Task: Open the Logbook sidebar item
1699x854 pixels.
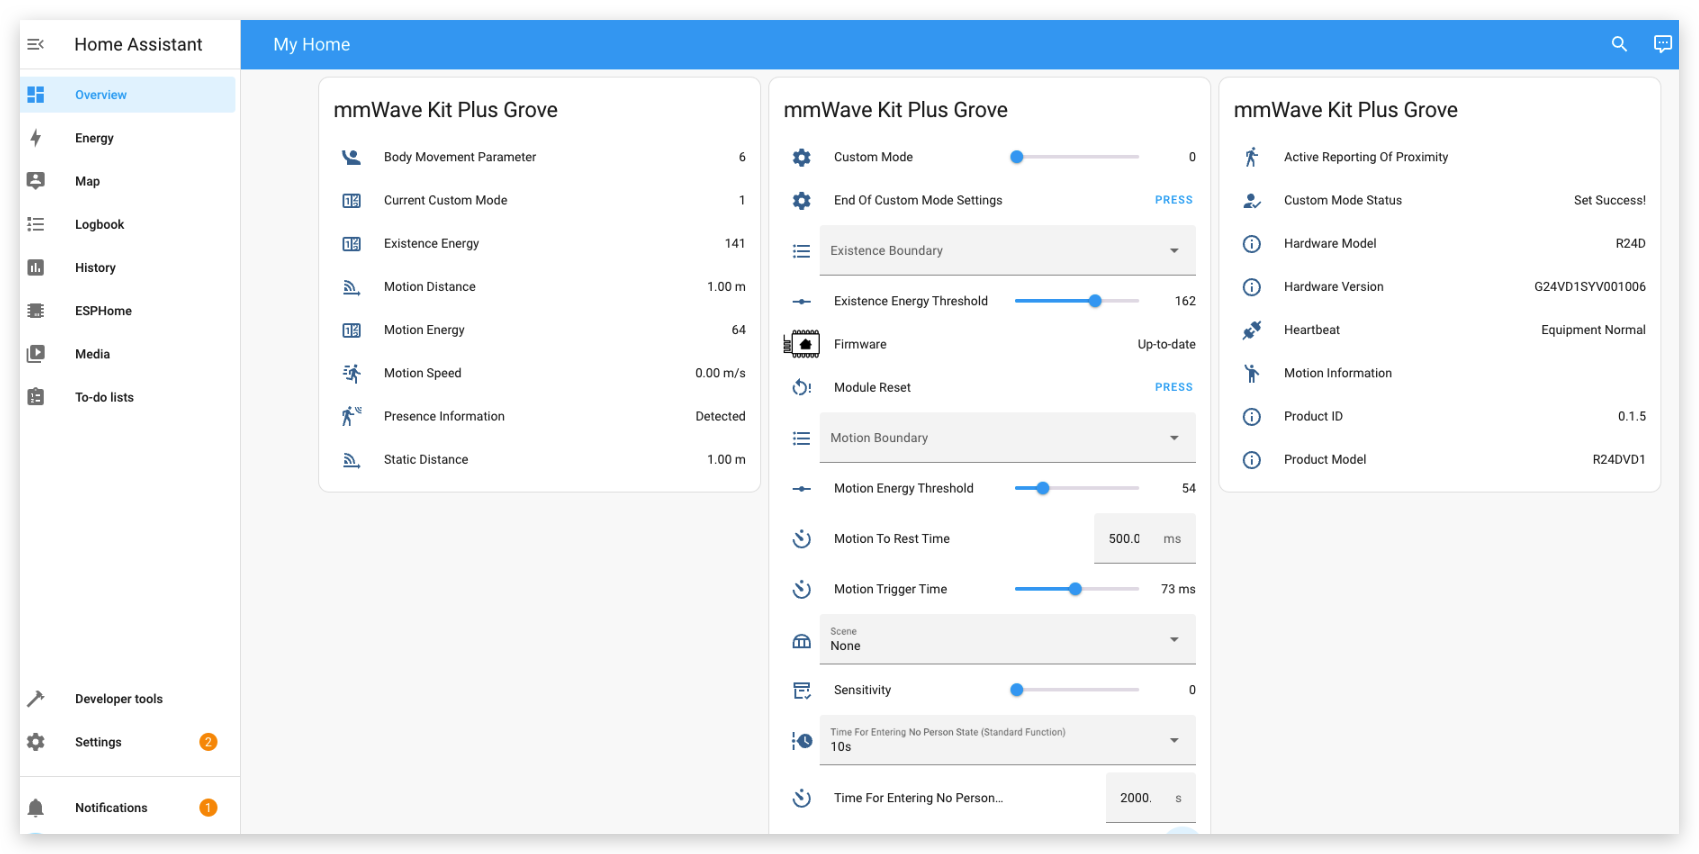Action: [128, 224]
